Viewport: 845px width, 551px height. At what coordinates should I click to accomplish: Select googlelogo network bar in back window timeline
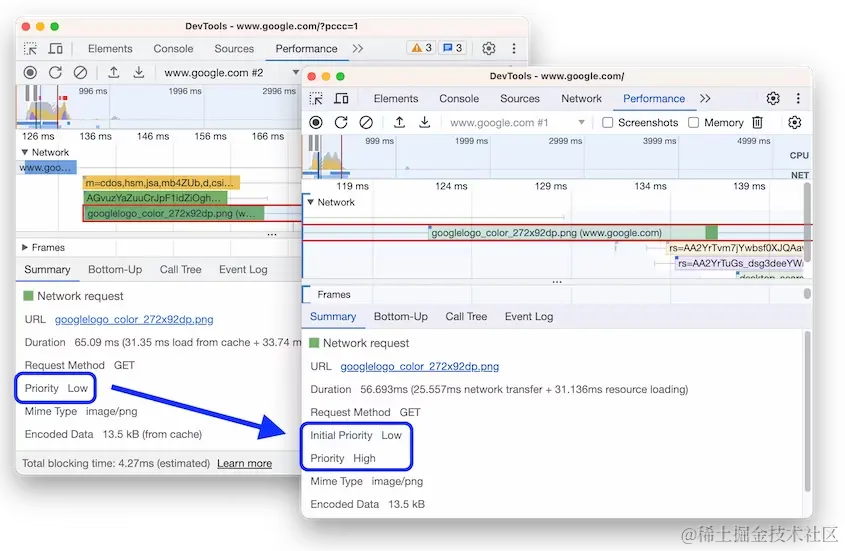tap(175, 213)
